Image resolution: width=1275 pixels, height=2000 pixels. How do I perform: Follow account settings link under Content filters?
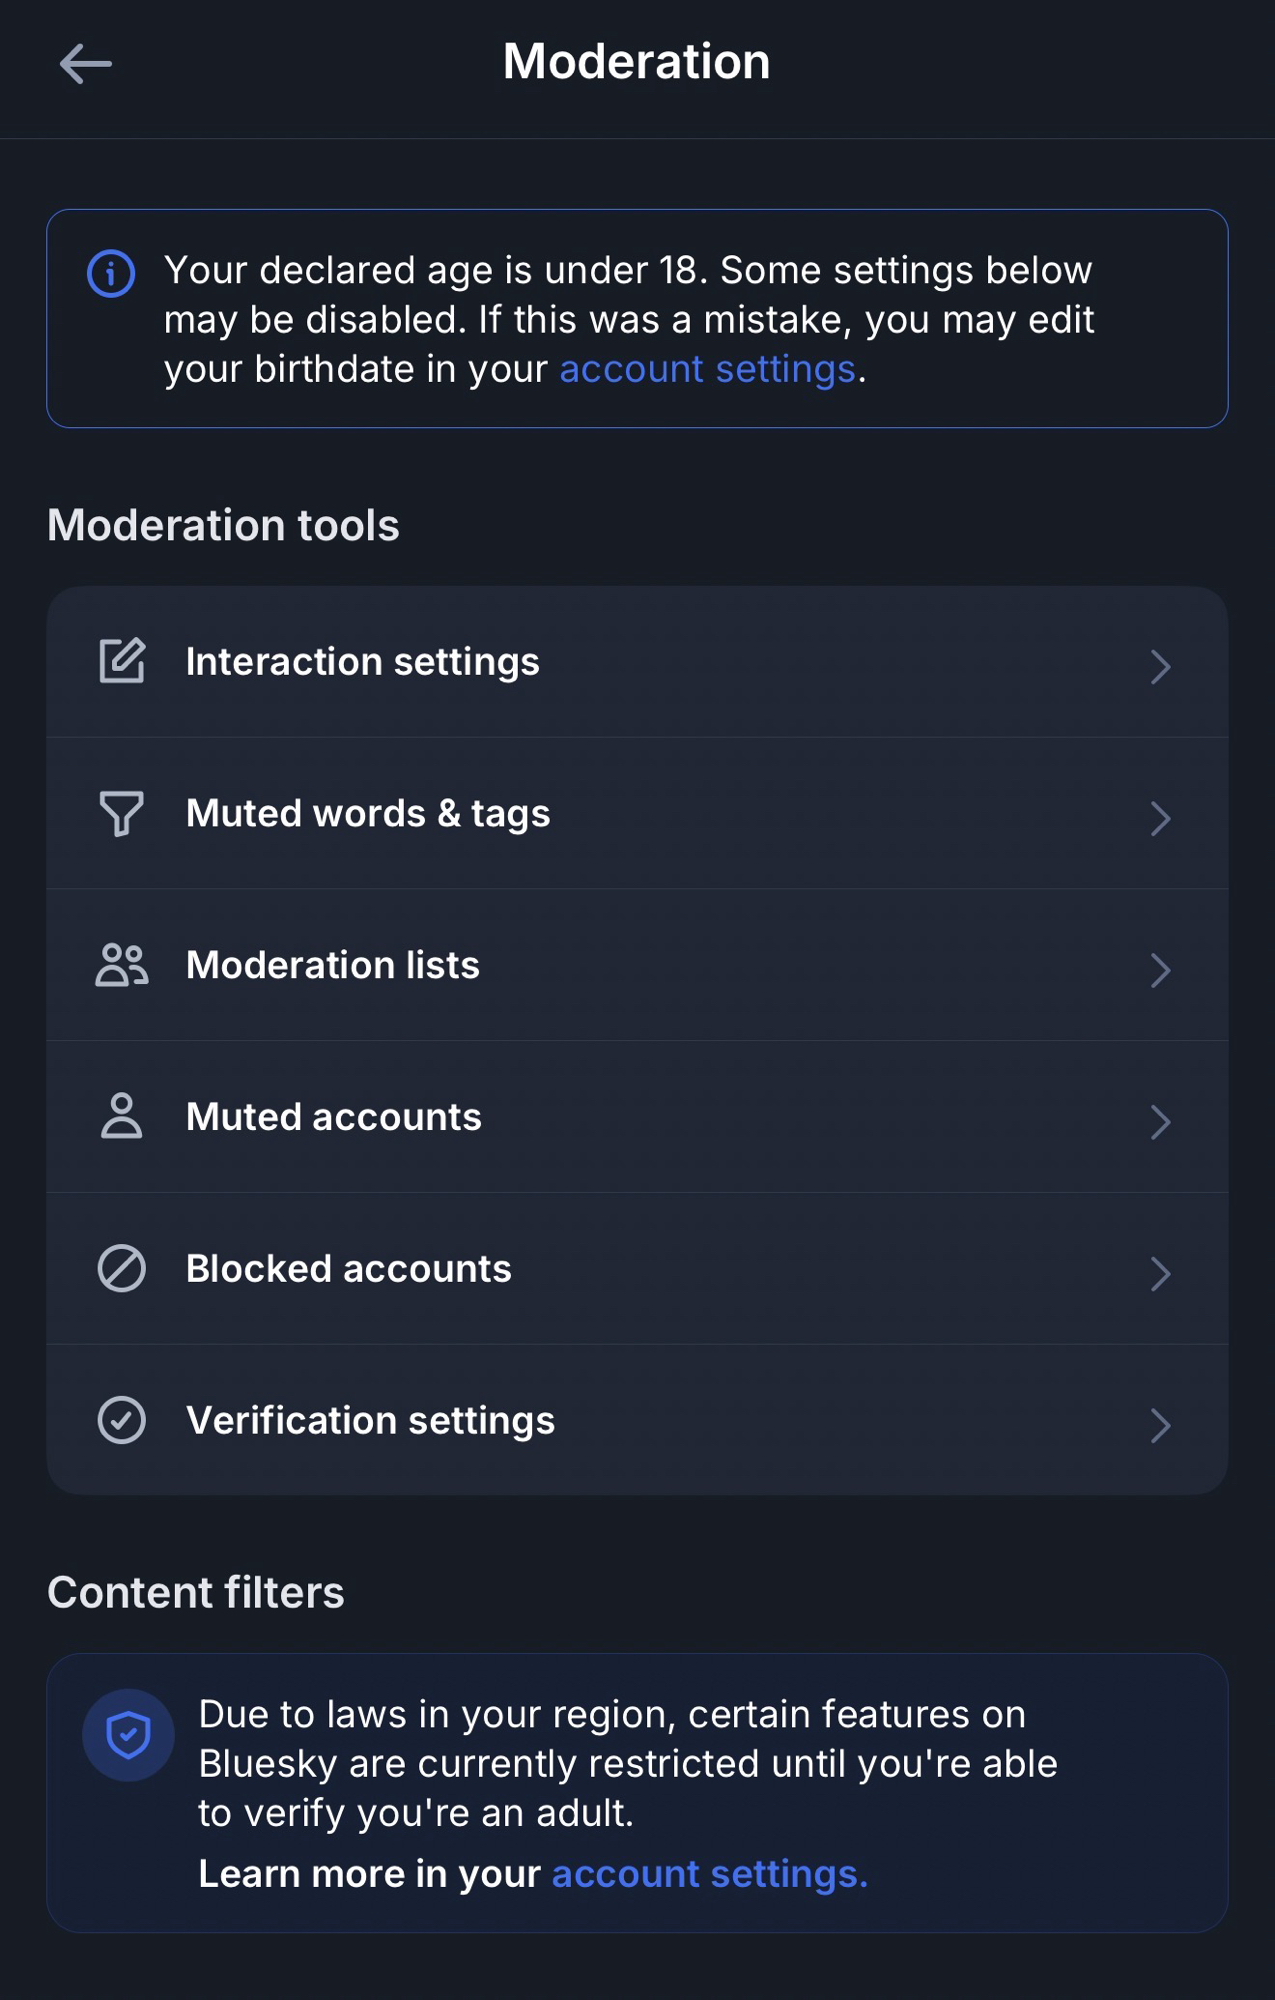point(709,1874)
